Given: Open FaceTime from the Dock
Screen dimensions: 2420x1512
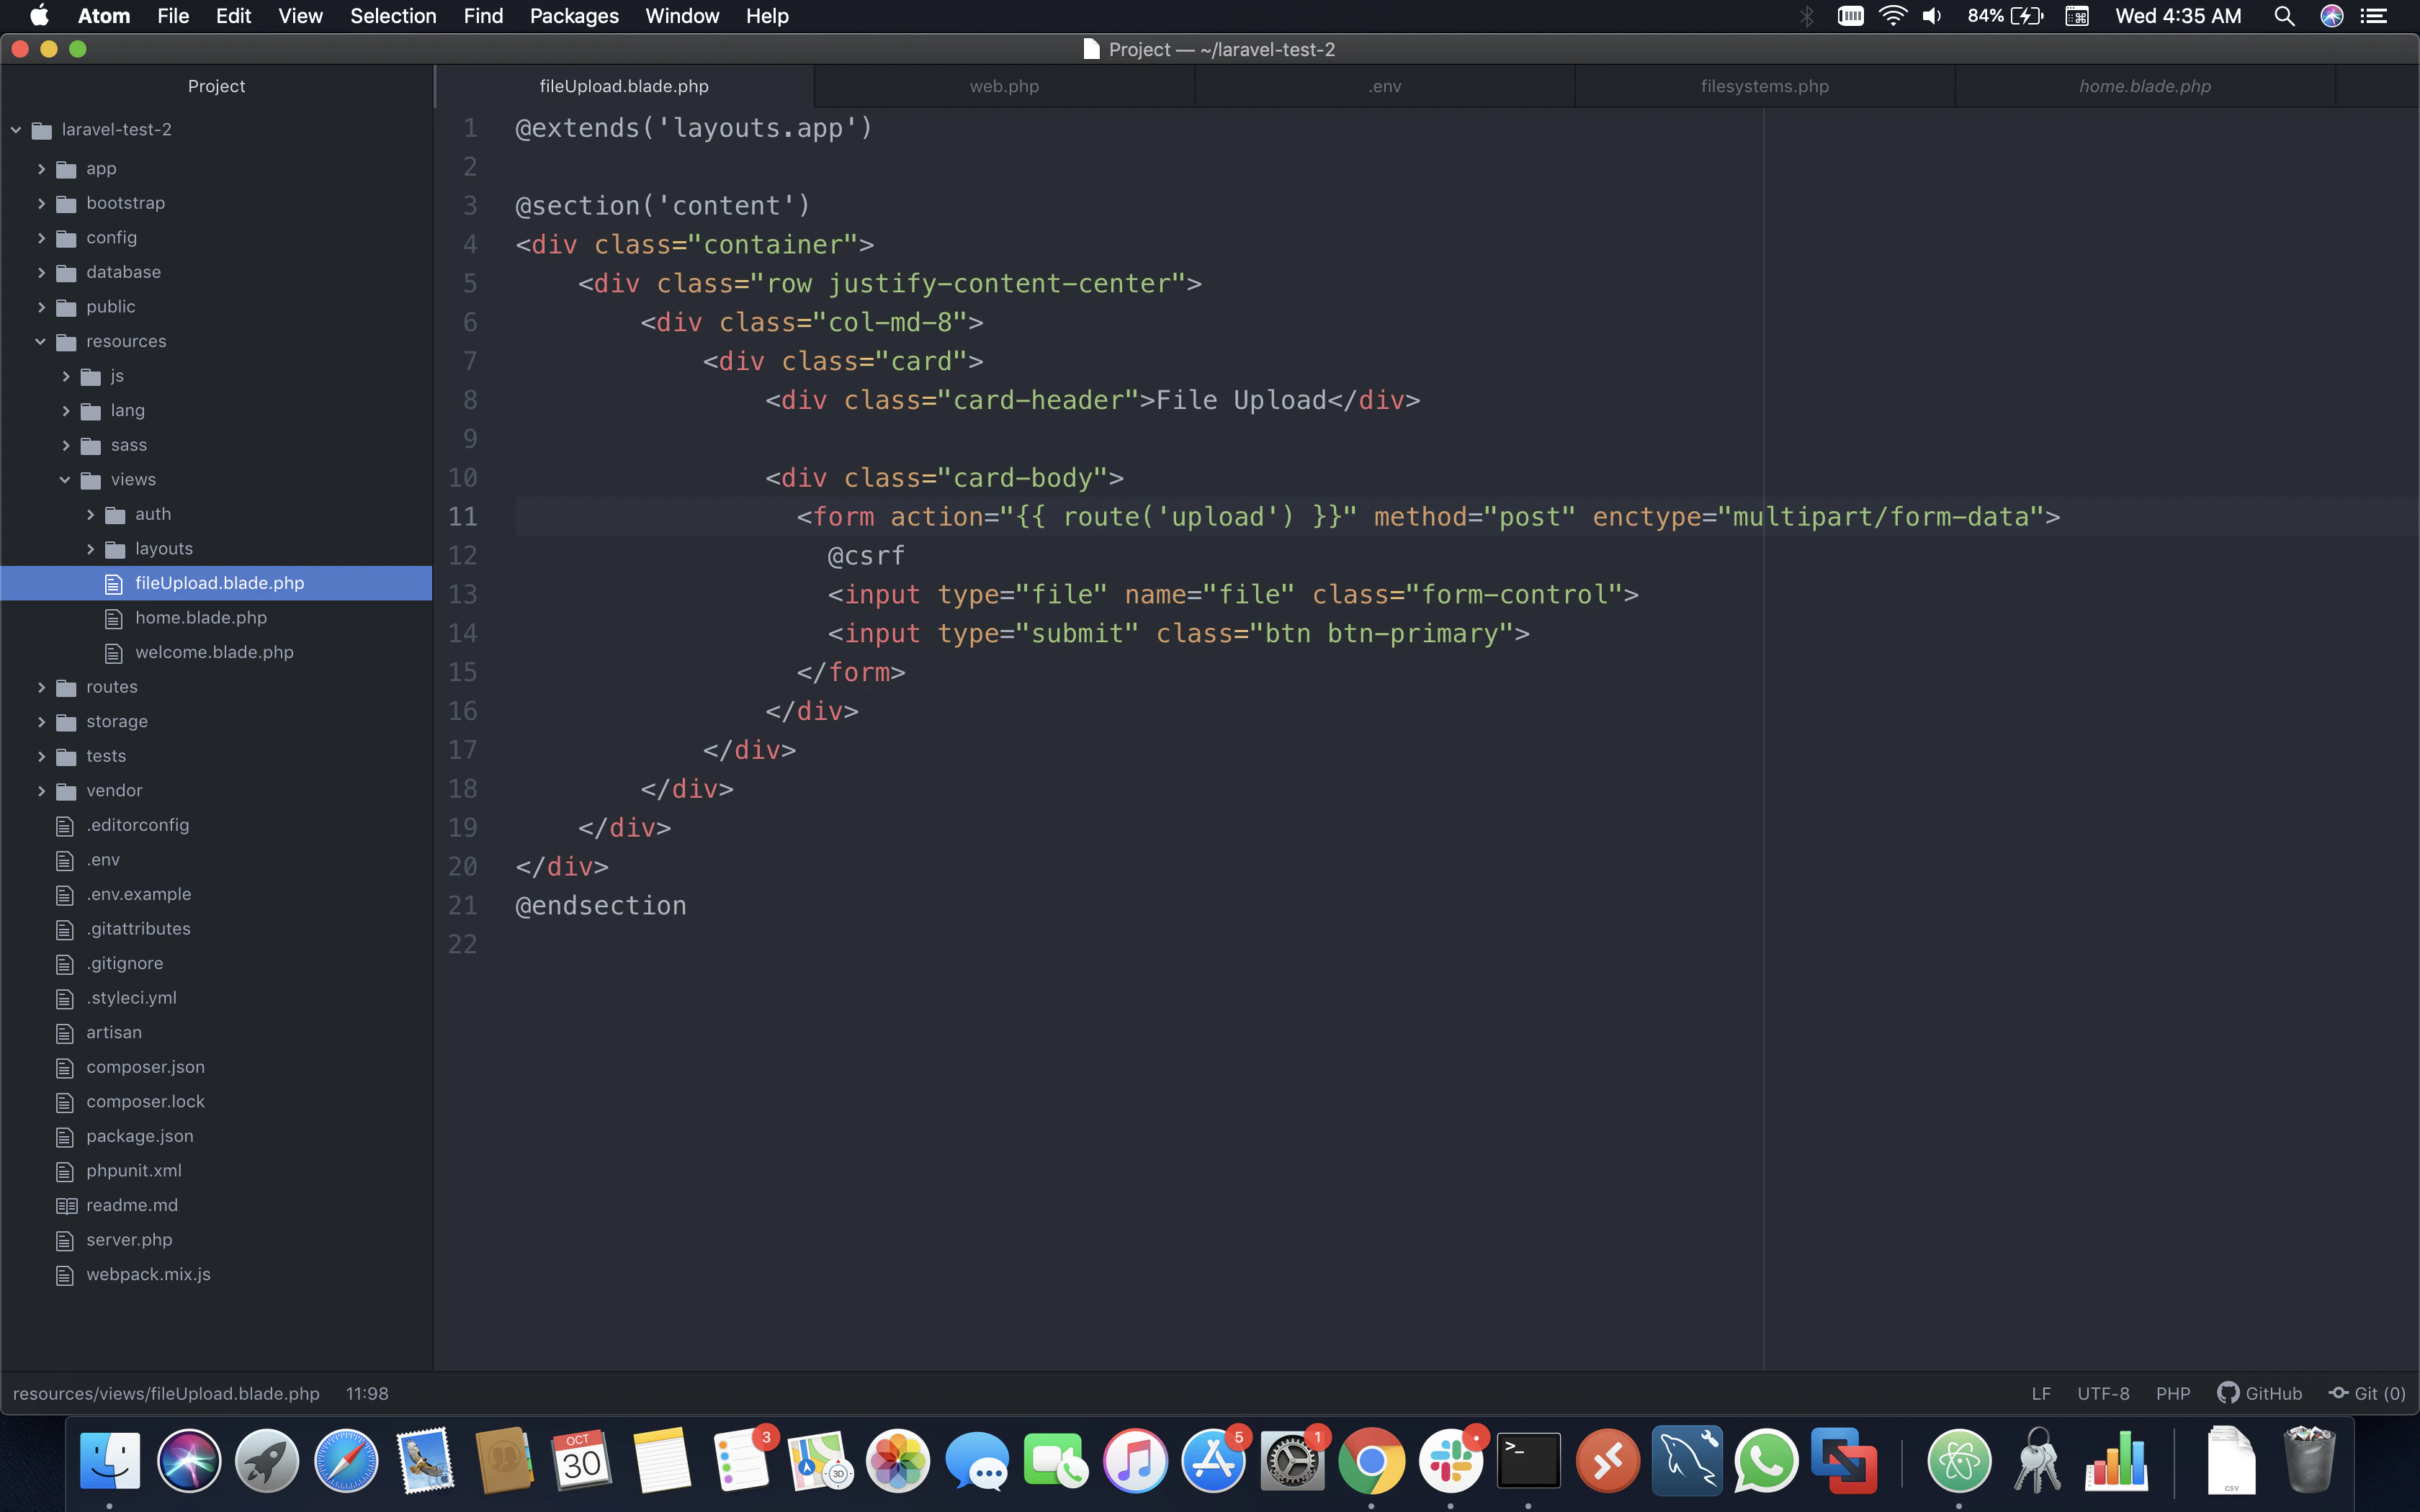Looking at the screenshot, I should [1056, 1461].
